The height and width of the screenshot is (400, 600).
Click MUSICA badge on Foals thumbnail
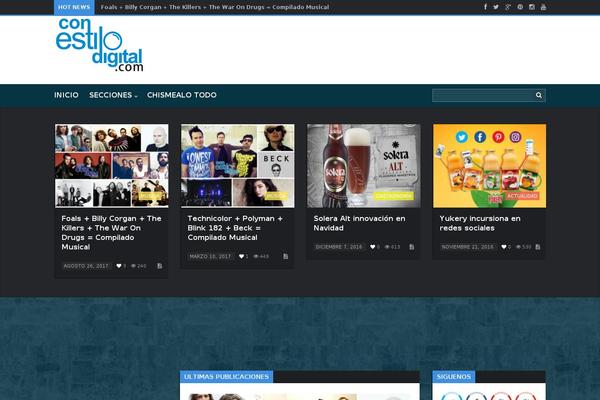coord(150,196)
